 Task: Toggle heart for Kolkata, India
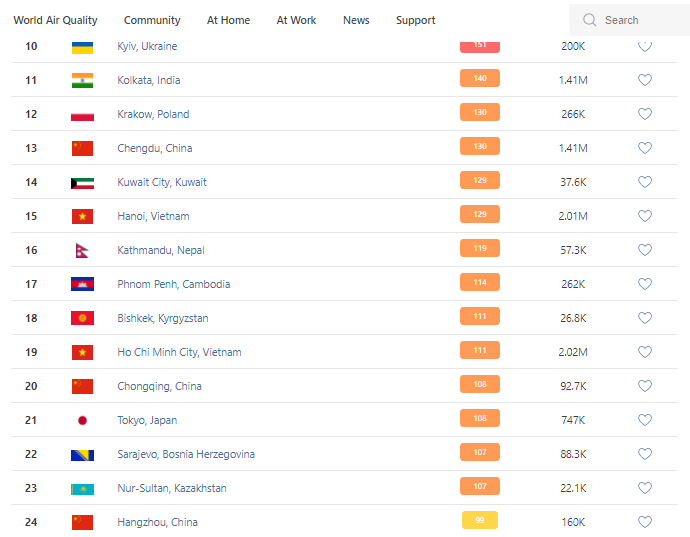point(645,80)
